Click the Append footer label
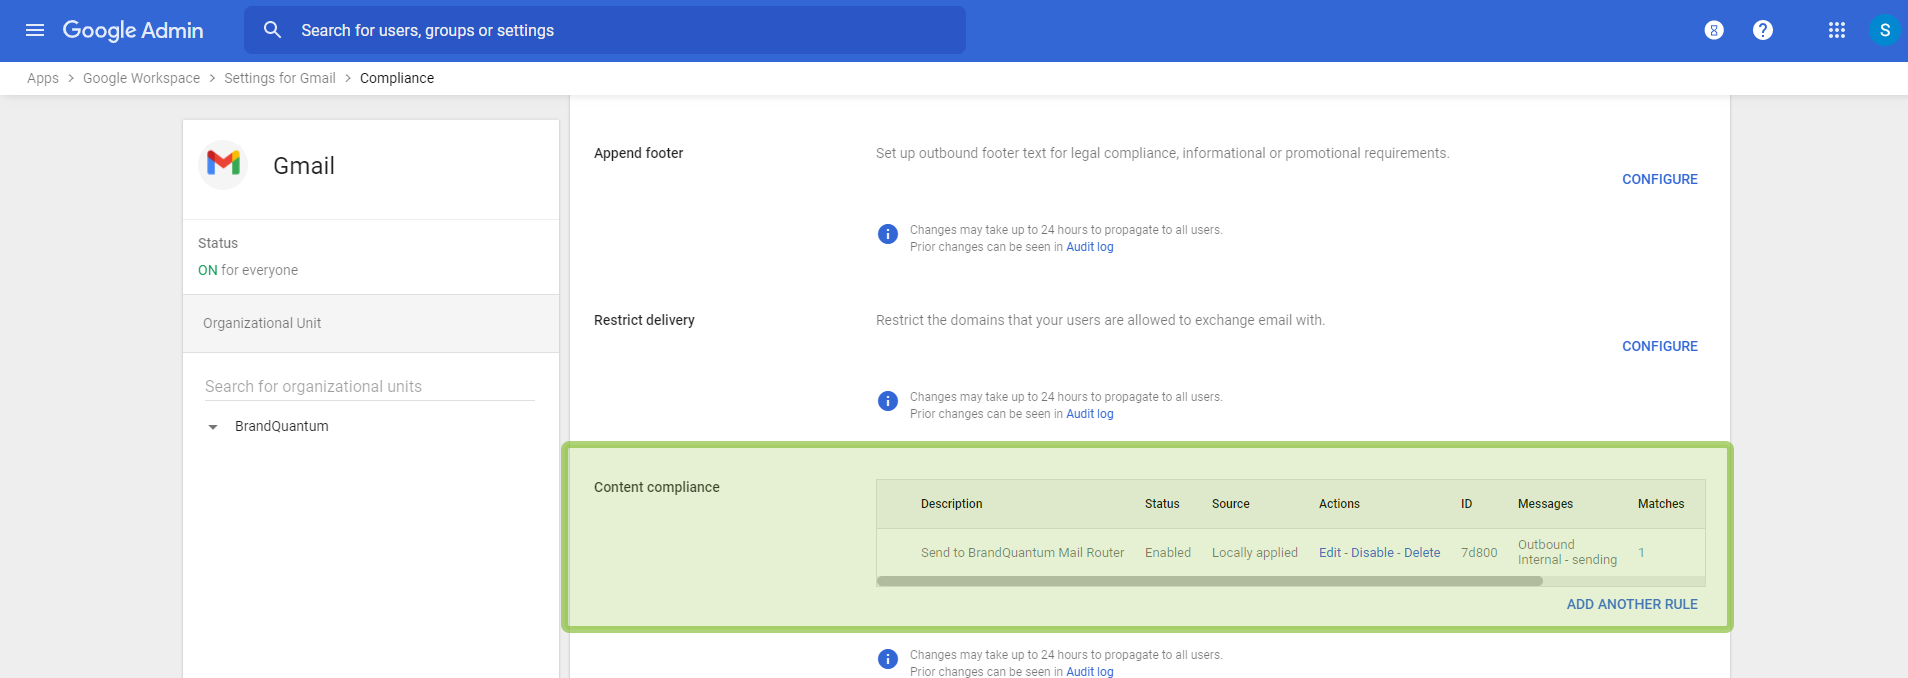1908x678 pixels. point(638,153)
